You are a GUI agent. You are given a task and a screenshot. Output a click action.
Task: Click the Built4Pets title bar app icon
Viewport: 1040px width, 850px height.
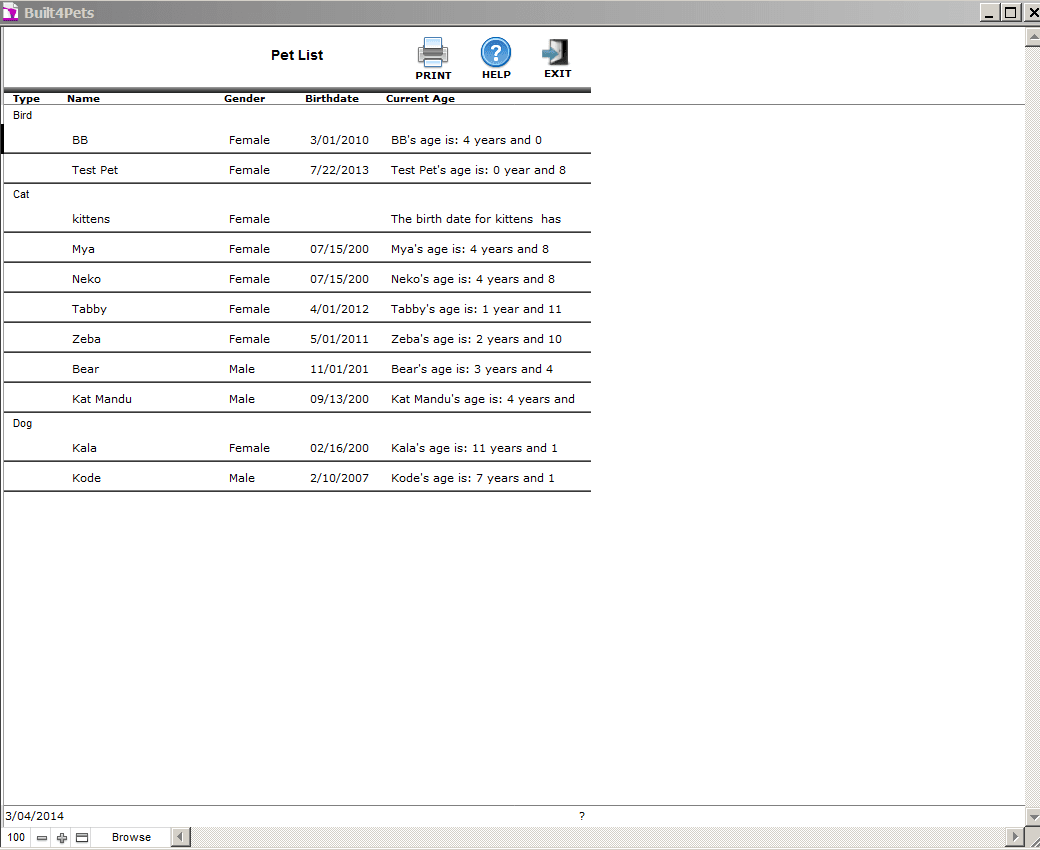click(x=11, y=13)
